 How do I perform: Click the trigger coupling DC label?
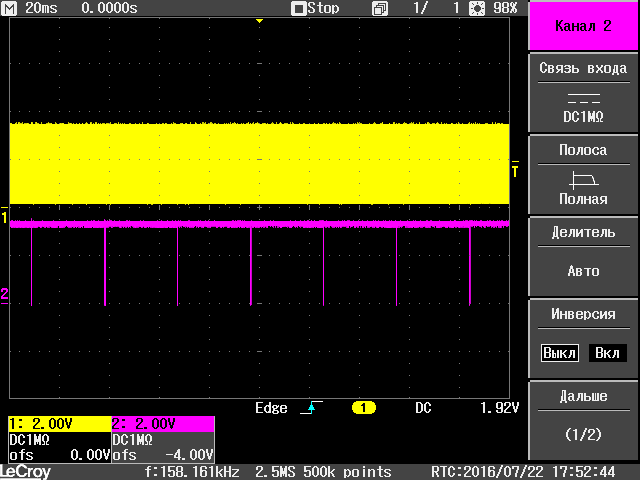[x=423, y=408]
